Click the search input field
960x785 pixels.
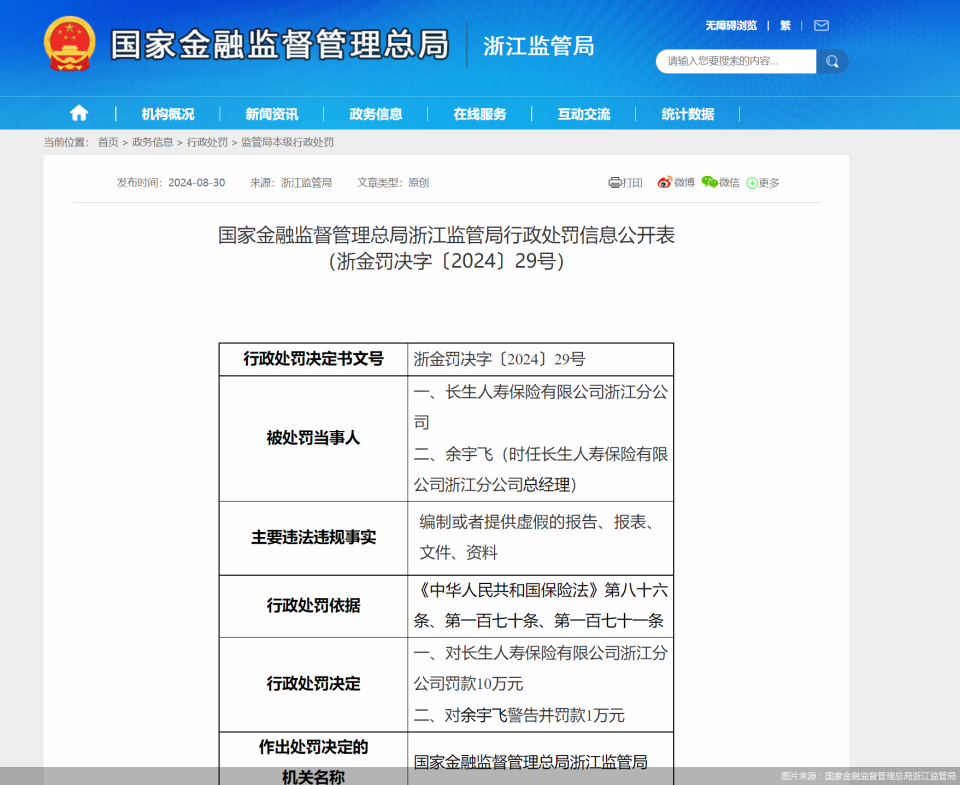(x=736, y=61)
